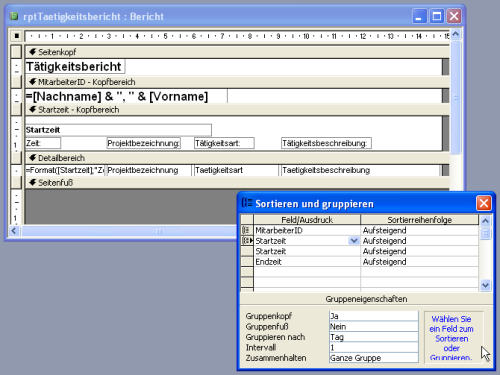The image size is (500, 375).
Task: Minimize the rptTaetigkeitsbericht window
Action: pyautogui.click(x=419, y=16)
